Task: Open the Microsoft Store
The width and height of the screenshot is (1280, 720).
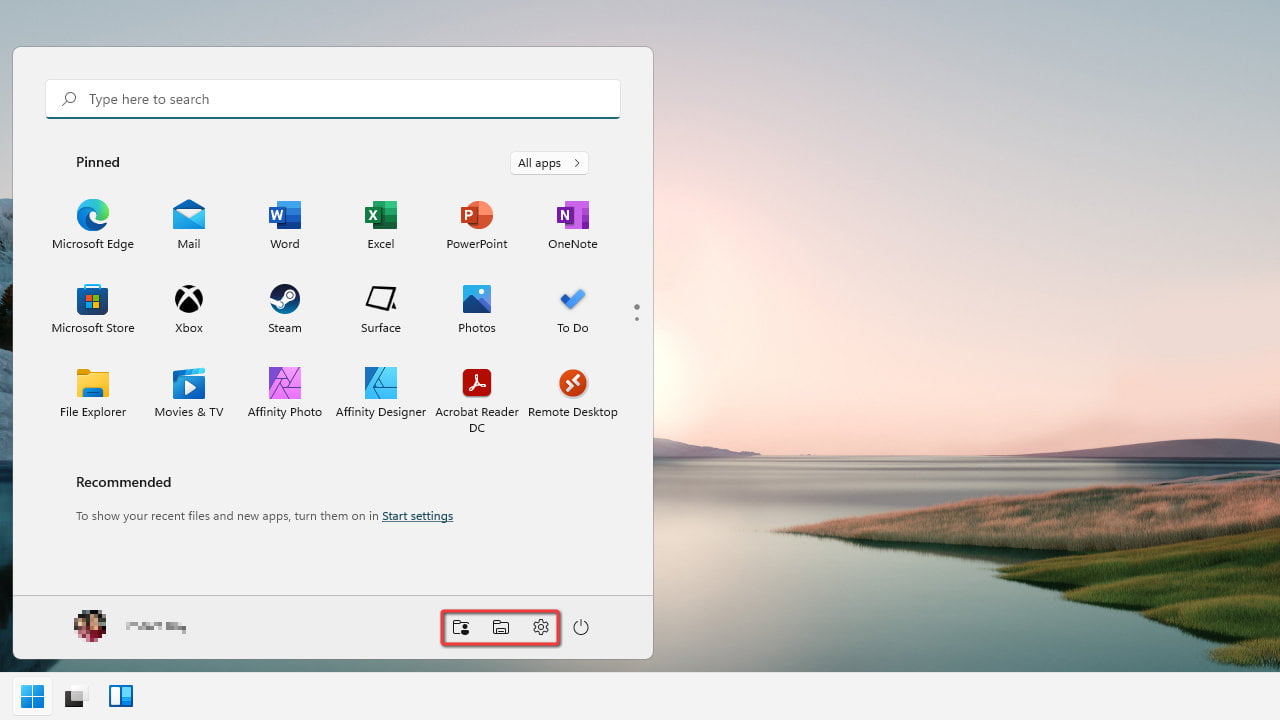Action: tap(92, 299)
